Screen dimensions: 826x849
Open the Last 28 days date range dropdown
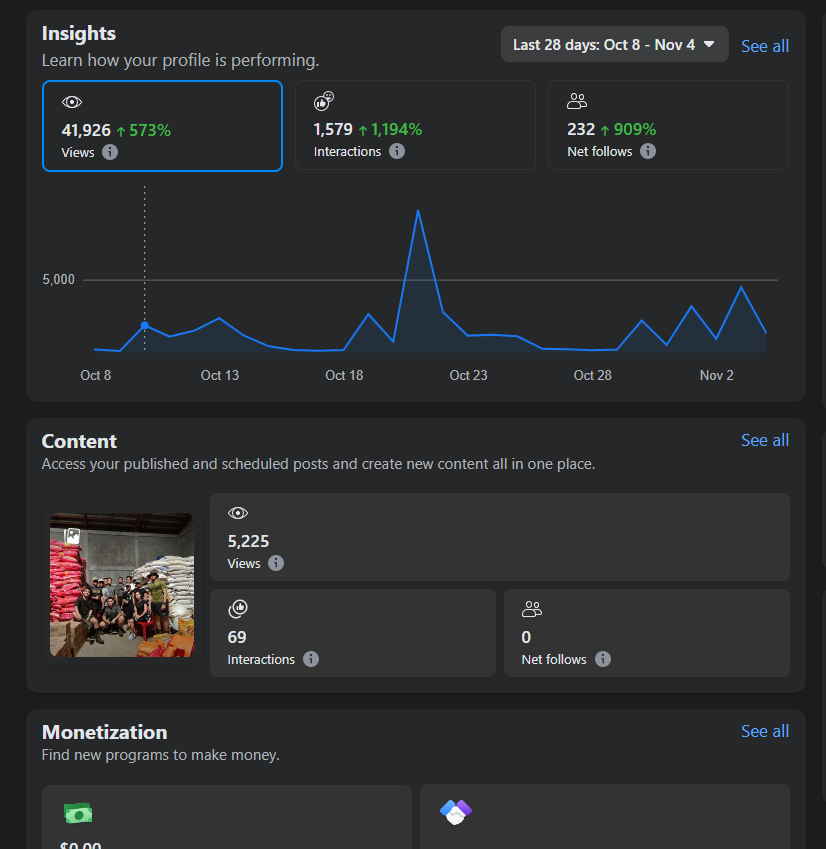click(614, 45)
